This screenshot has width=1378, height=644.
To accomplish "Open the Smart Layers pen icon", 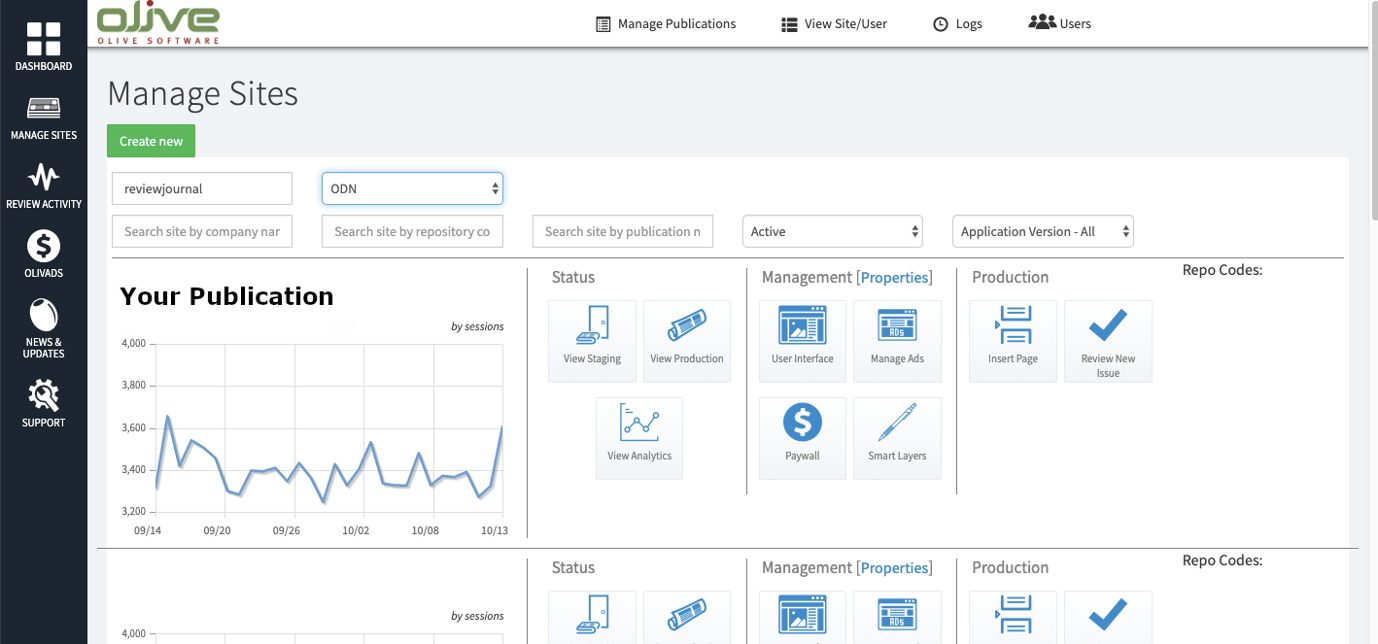I will pos(897,437).
